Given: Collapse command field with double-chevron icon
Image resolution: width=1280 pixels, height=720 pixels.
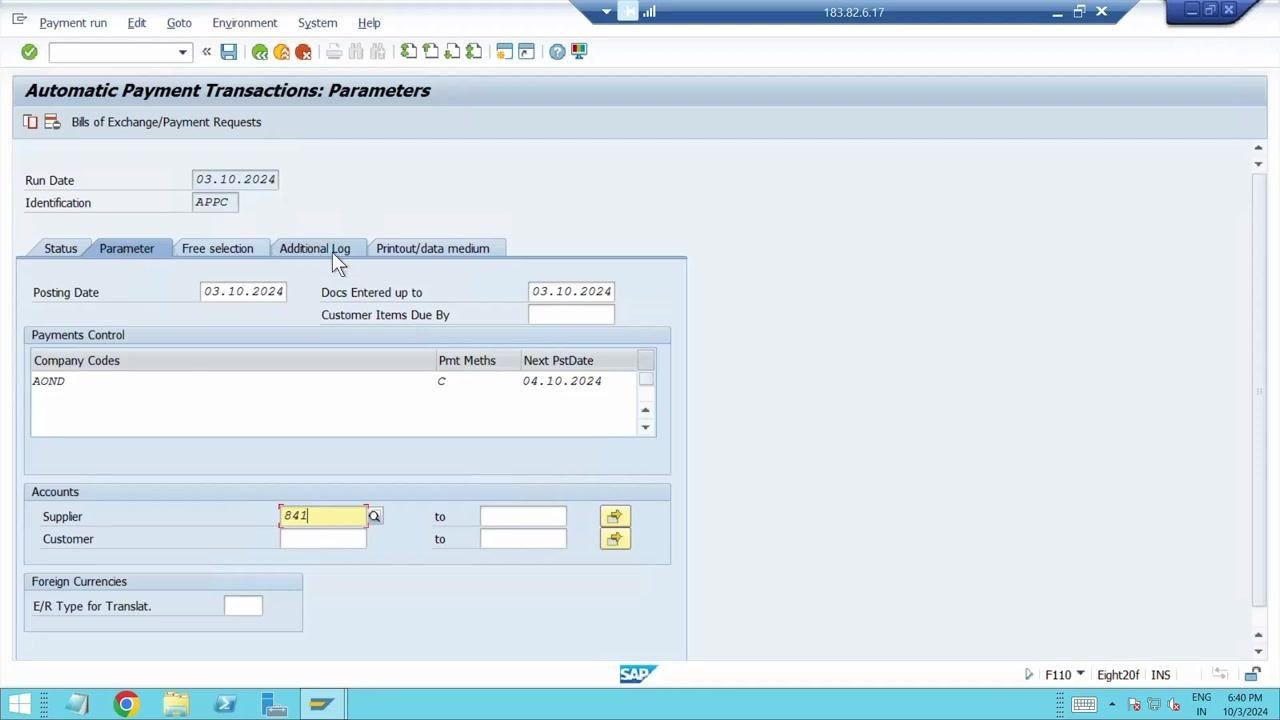Looking at the screenshot, I should [207, 52].
